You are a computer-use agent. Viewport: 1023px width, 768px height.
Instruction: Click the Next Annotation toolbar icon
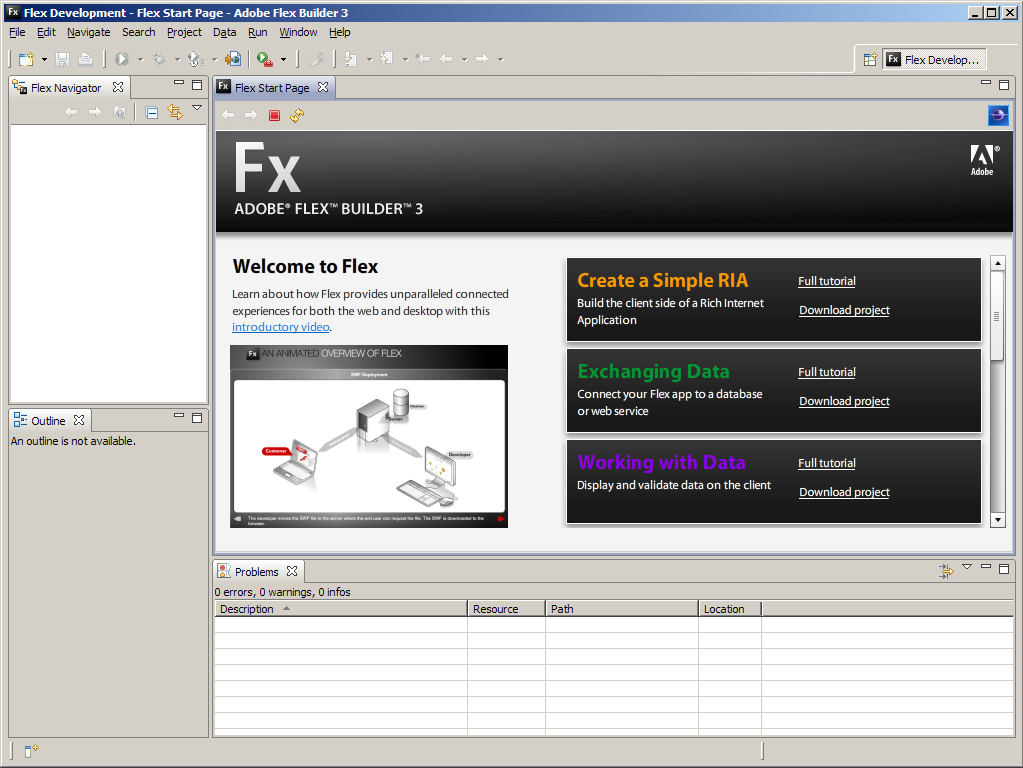click(x=351, y=59)
